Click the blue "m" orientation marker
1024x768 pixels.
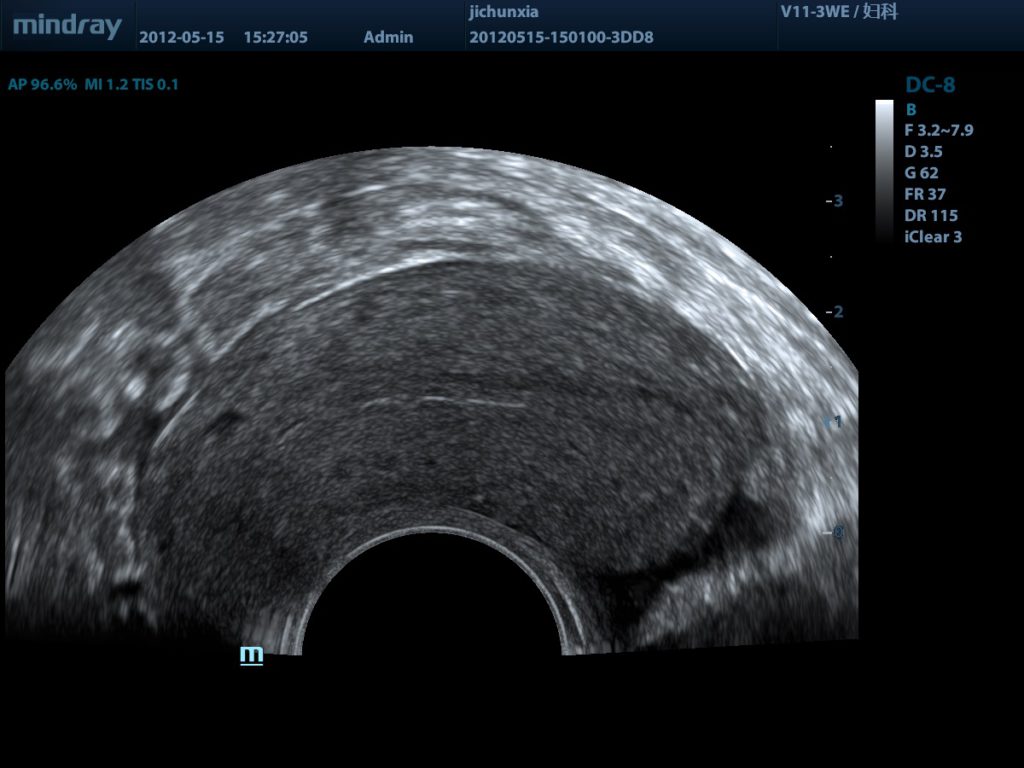coord(251,655)
